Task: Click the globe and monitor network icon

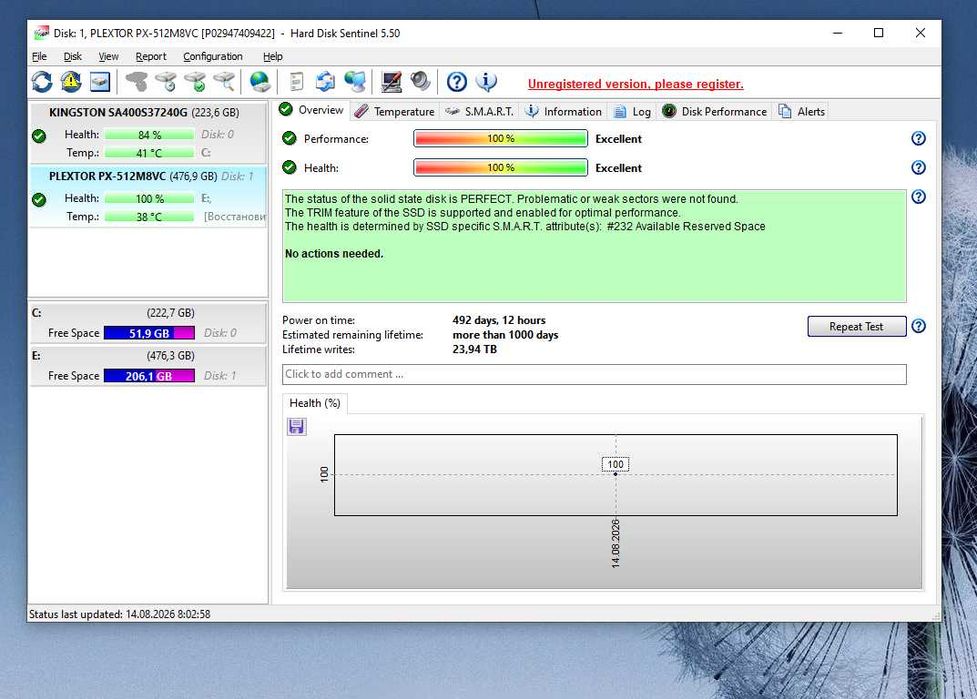Action: click(355, 82)
